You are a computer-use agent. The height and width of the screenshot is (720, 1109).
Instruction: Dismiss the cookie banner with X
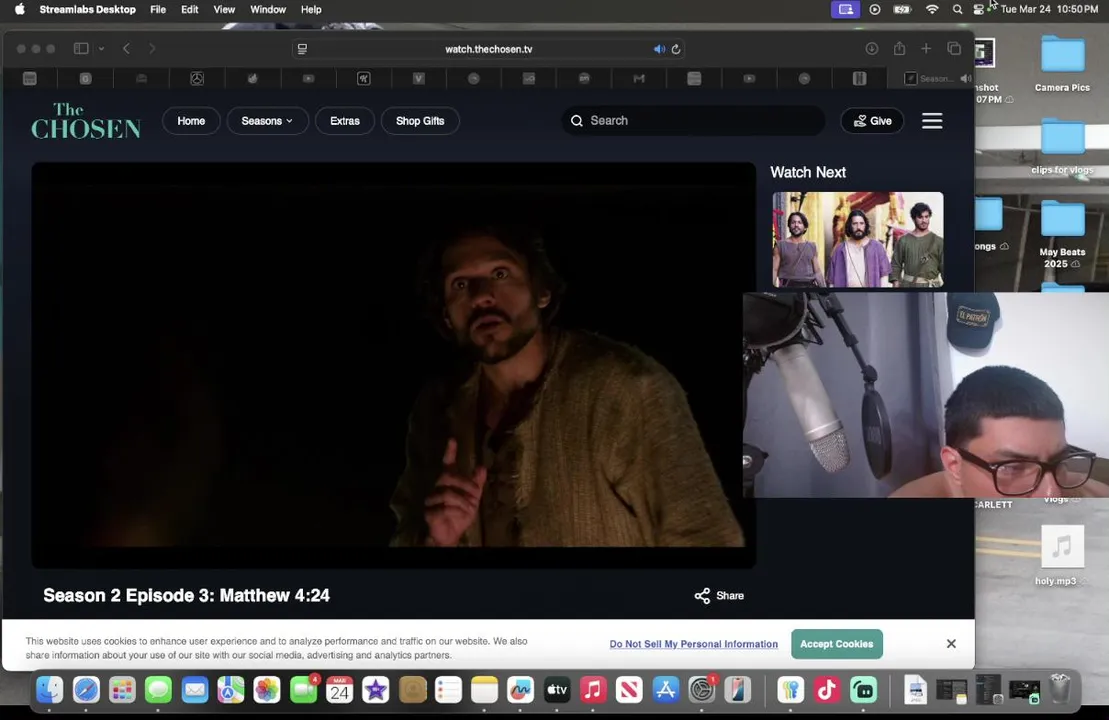951,644
